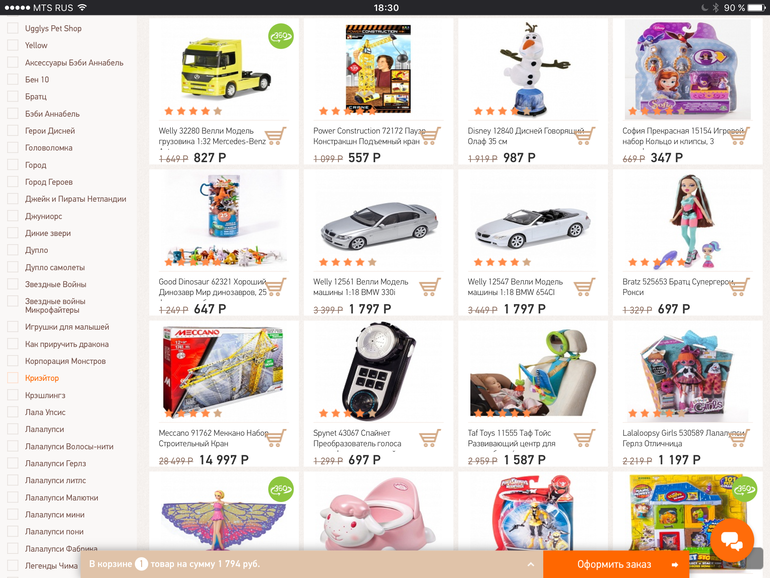This screenshot has height=578, width=770.
Task: Open 360 view on yellow truck
Action: click(281, 36)
